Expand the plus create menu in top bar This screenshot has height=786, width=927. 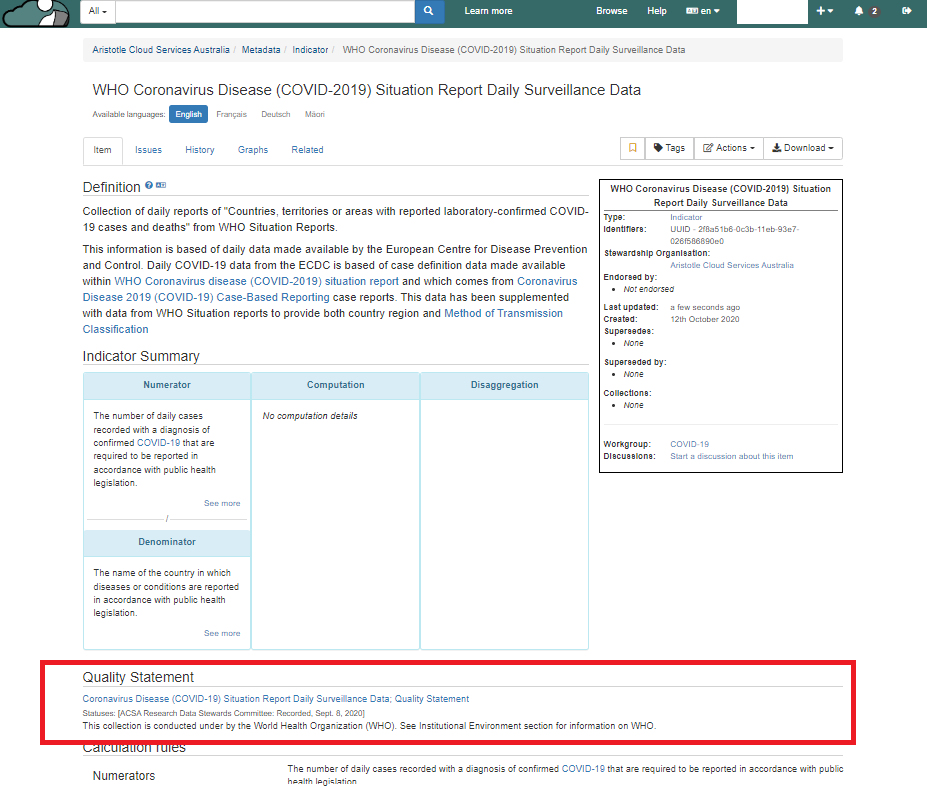824,11
